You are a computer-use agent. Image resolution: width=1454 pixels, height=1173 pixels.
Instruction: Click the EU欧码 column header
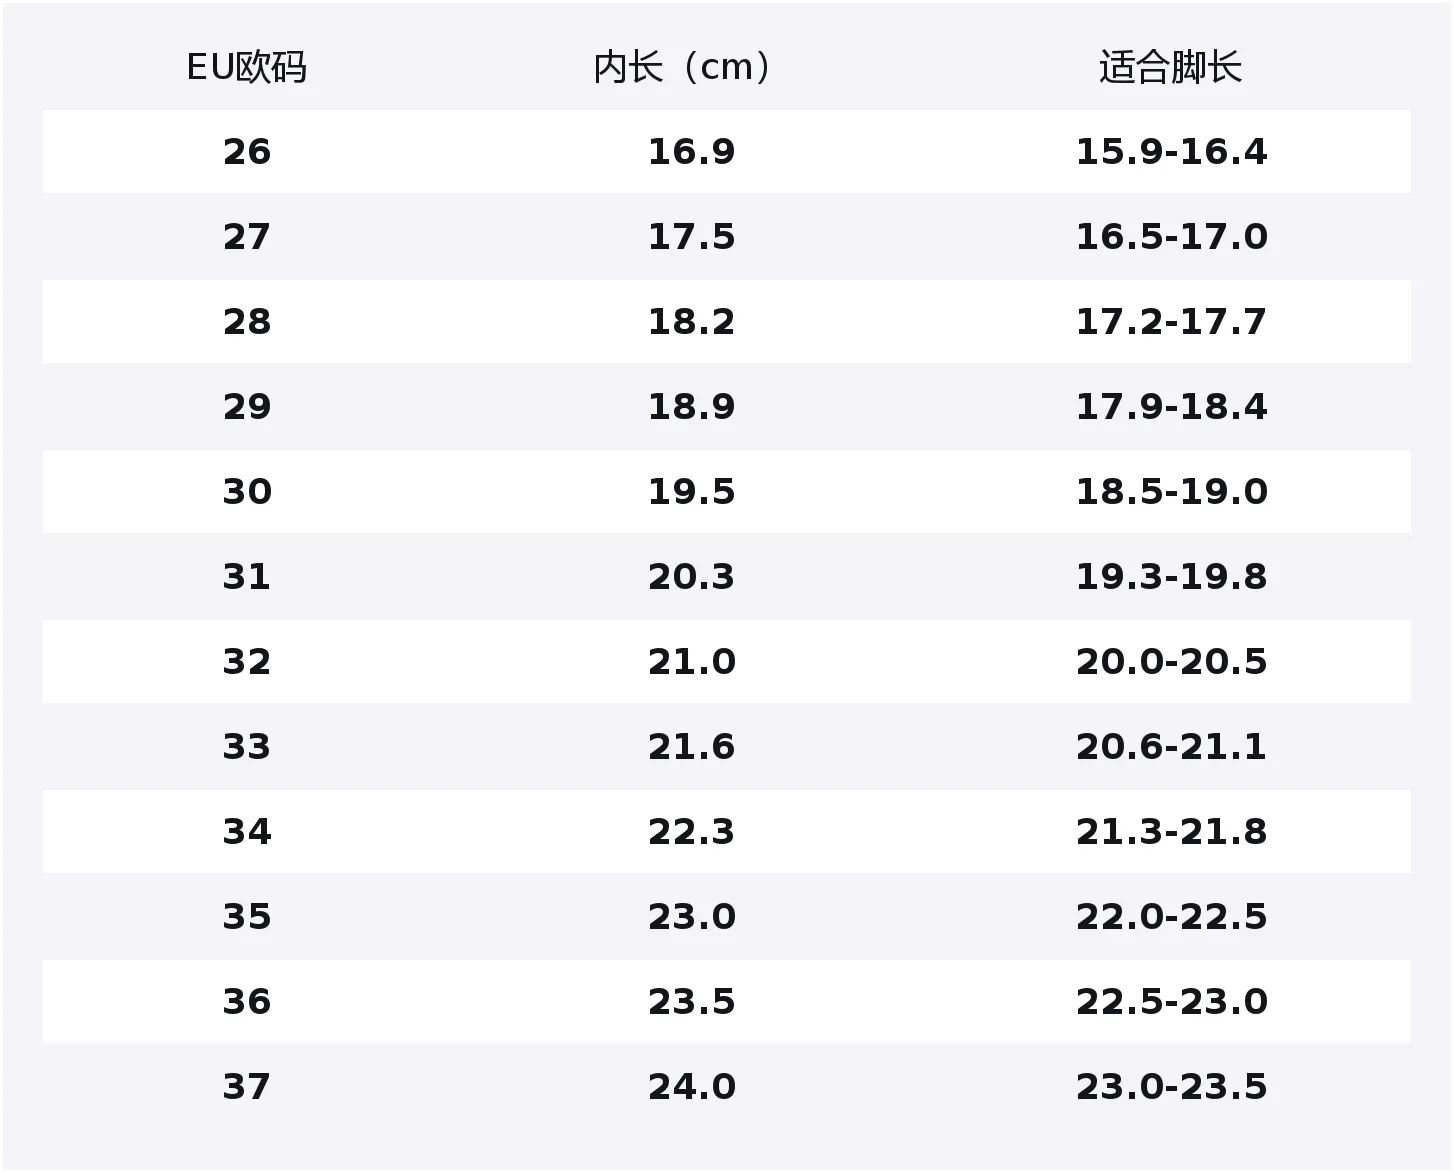pos(246,67)
